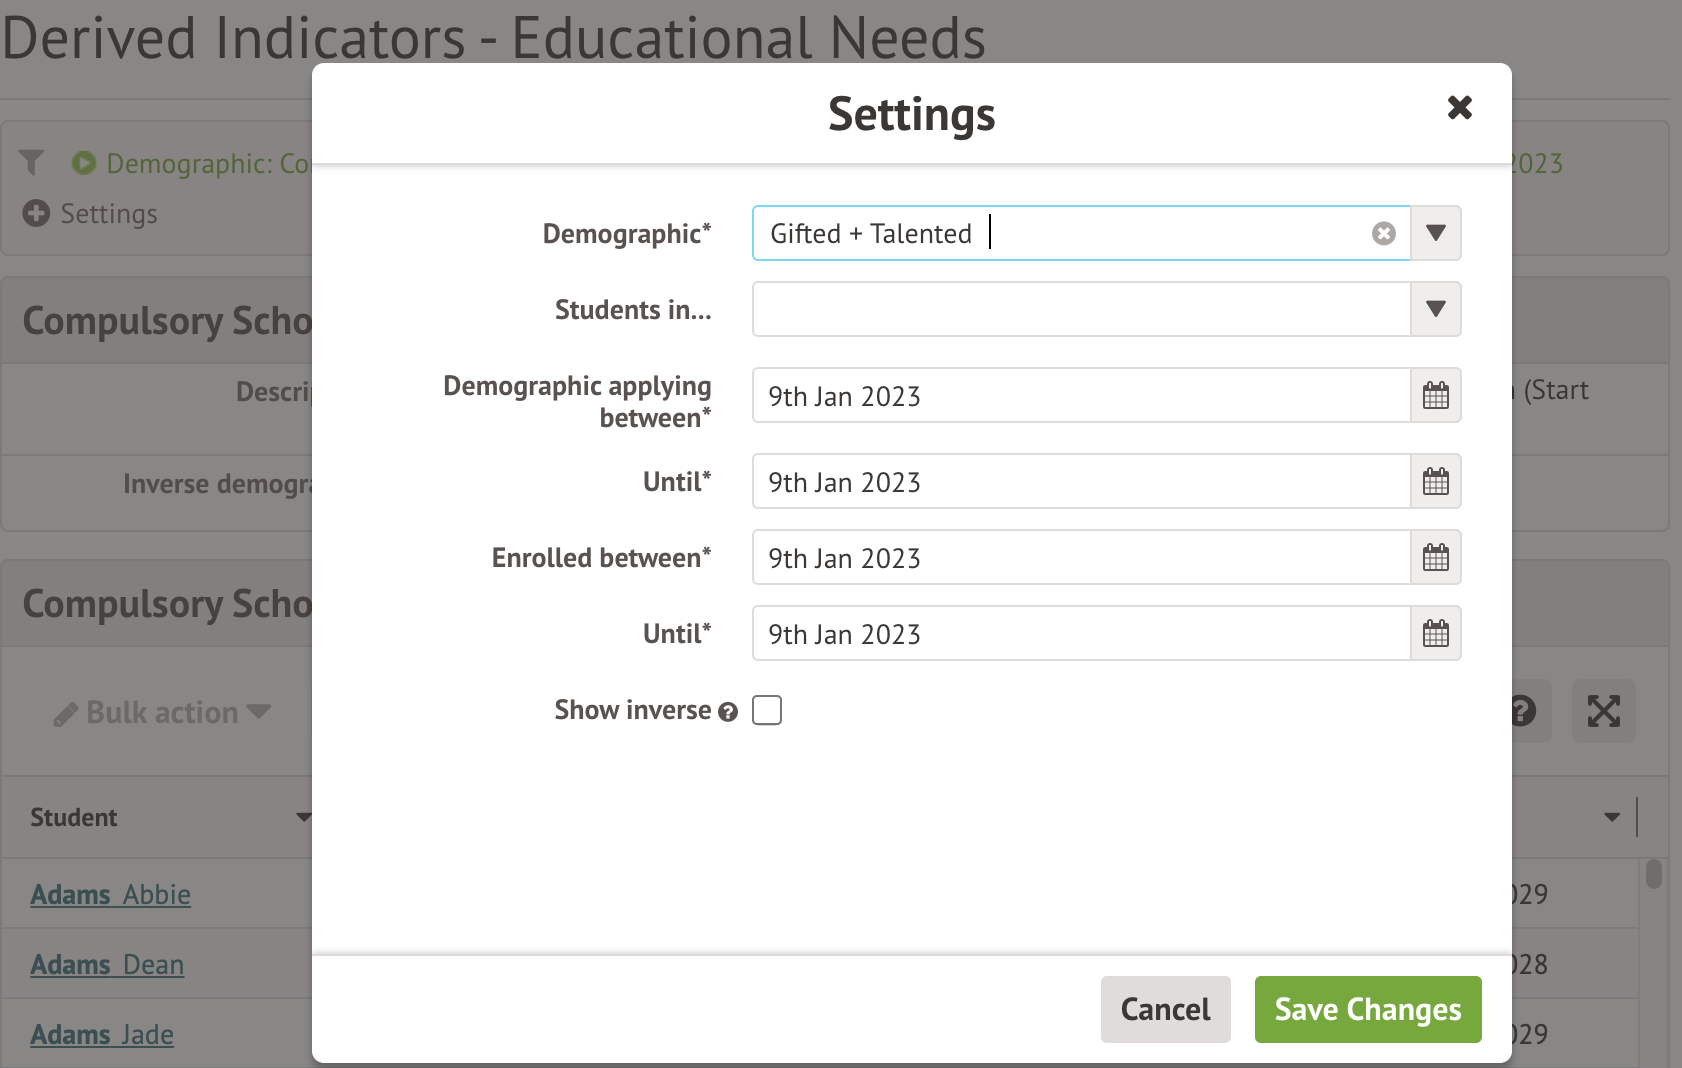Click the table vertical scrollbar
1682x1068 pixels.
(1653, 874)
